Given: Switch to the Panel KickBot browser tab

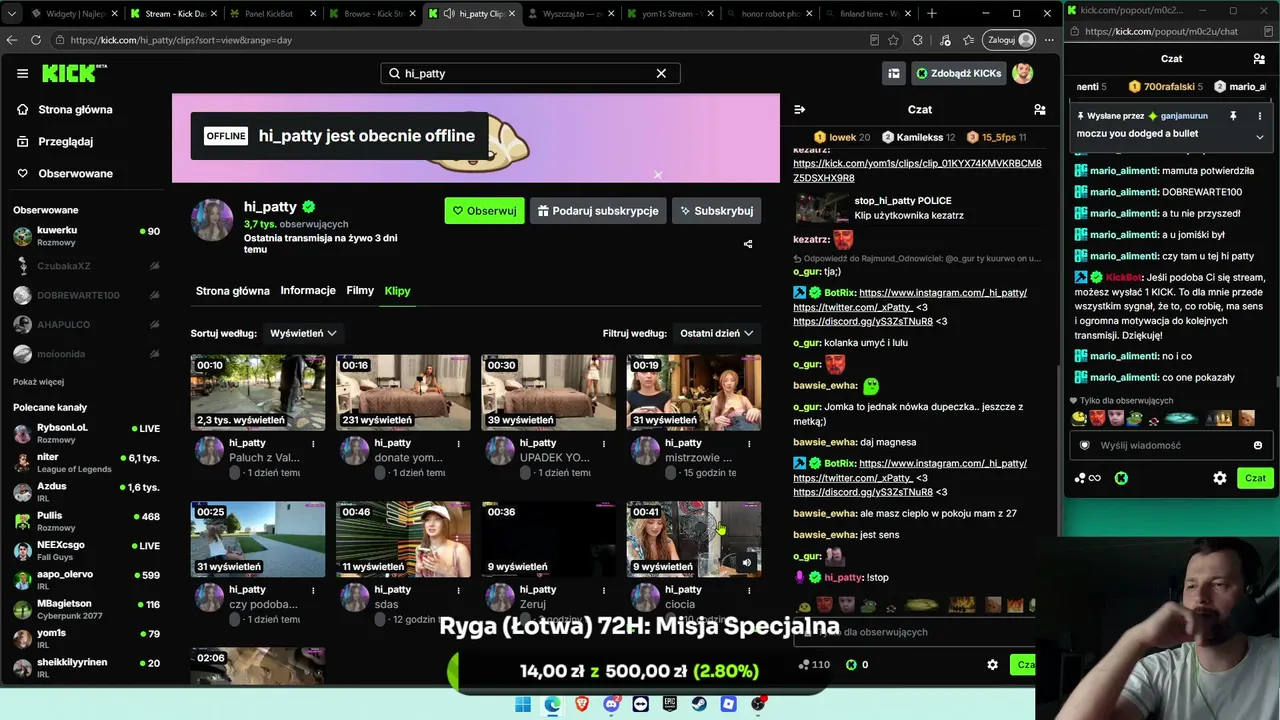Looking at the screenshot, I should click(270, 14).
